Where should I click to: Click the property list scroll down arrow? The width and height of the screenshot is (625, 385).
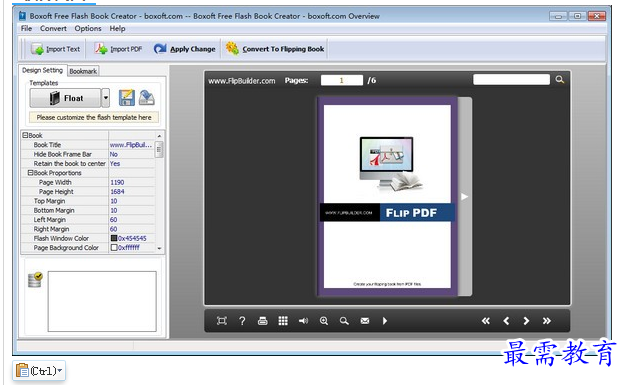[159, 248]
